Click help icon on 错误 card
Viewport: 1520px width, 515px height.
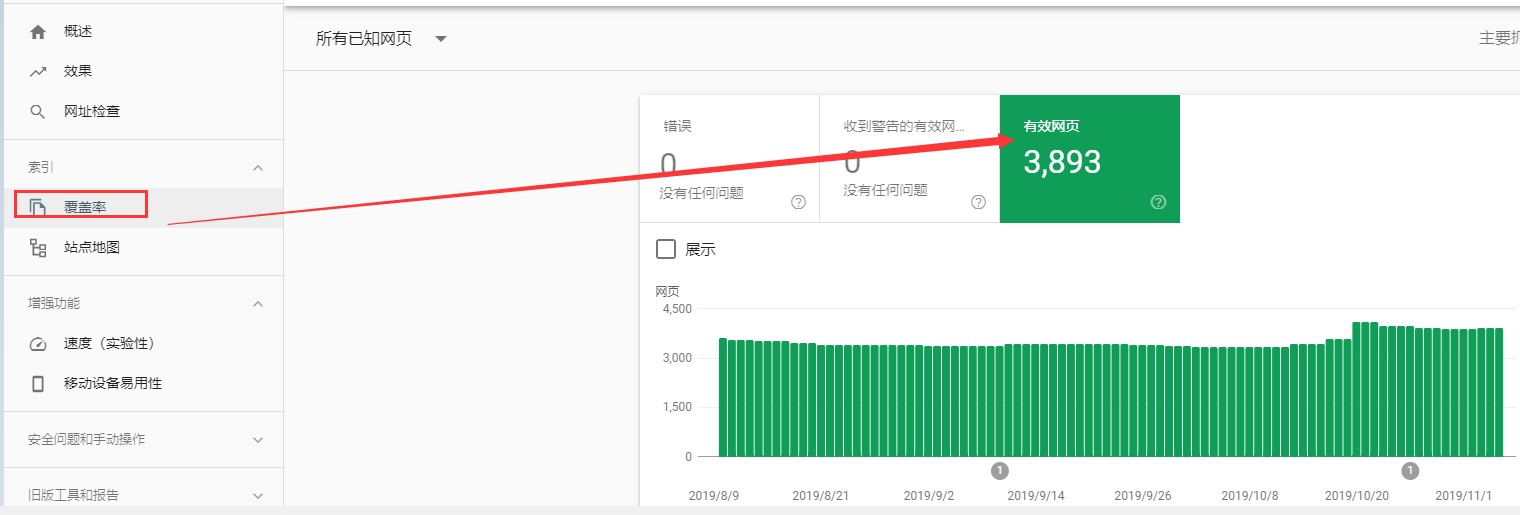pyautogui.click(x=798, y=202)
